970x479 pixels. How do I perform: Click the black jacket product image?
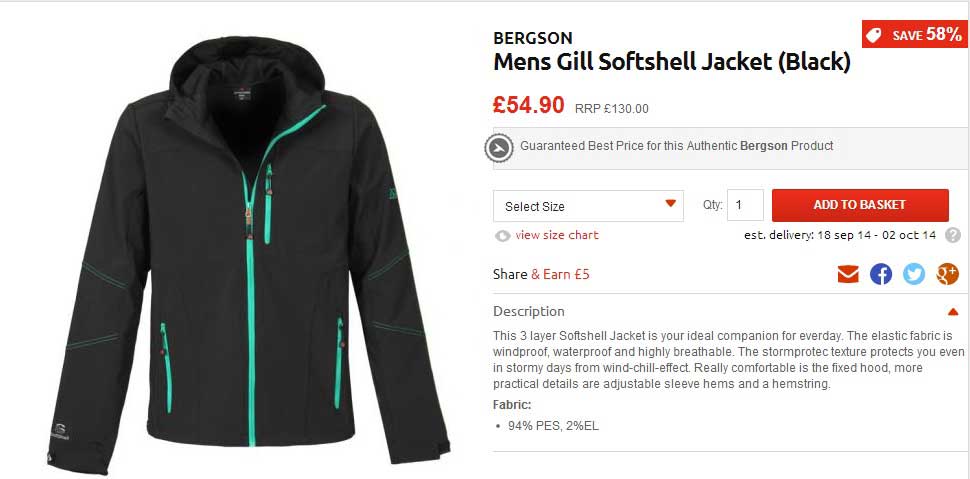248,254
